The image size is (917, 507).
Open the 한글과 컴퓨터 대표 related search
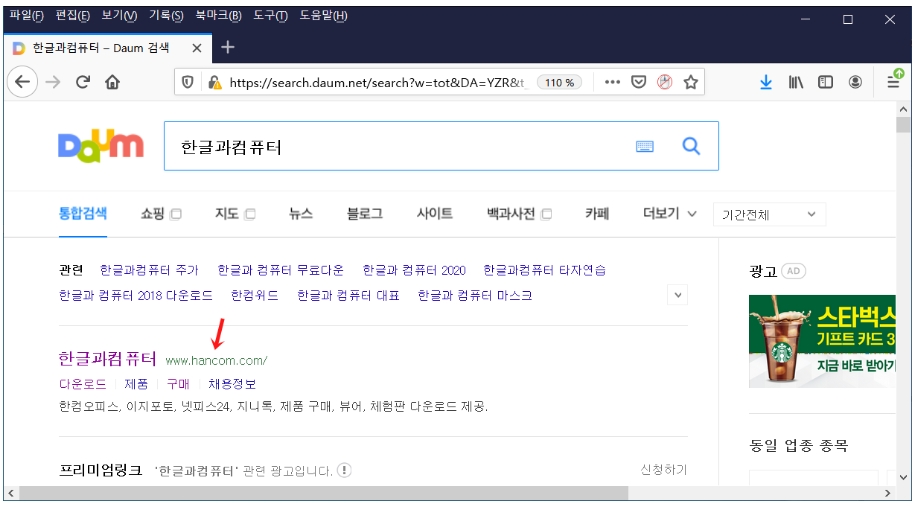point(348,295)
